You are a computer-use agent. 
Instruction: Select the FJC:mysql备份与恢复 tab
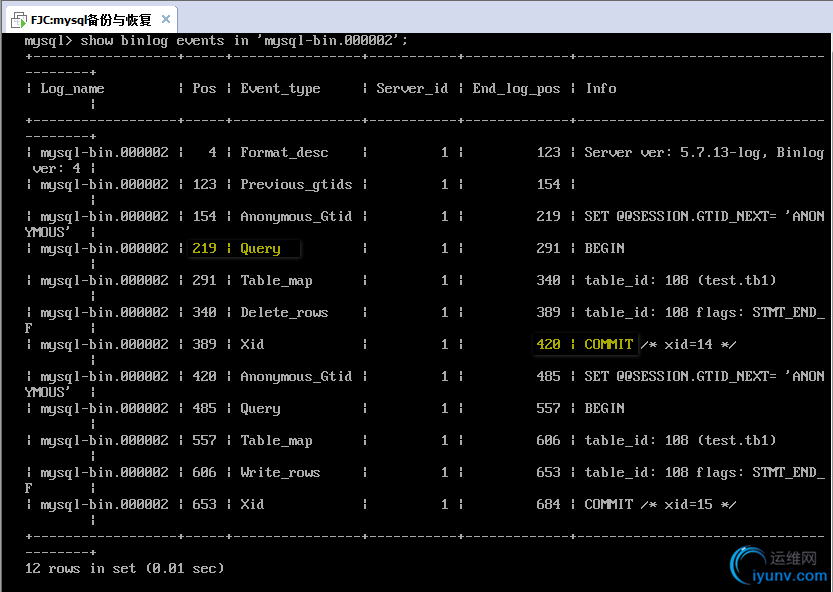pos(91,20)
